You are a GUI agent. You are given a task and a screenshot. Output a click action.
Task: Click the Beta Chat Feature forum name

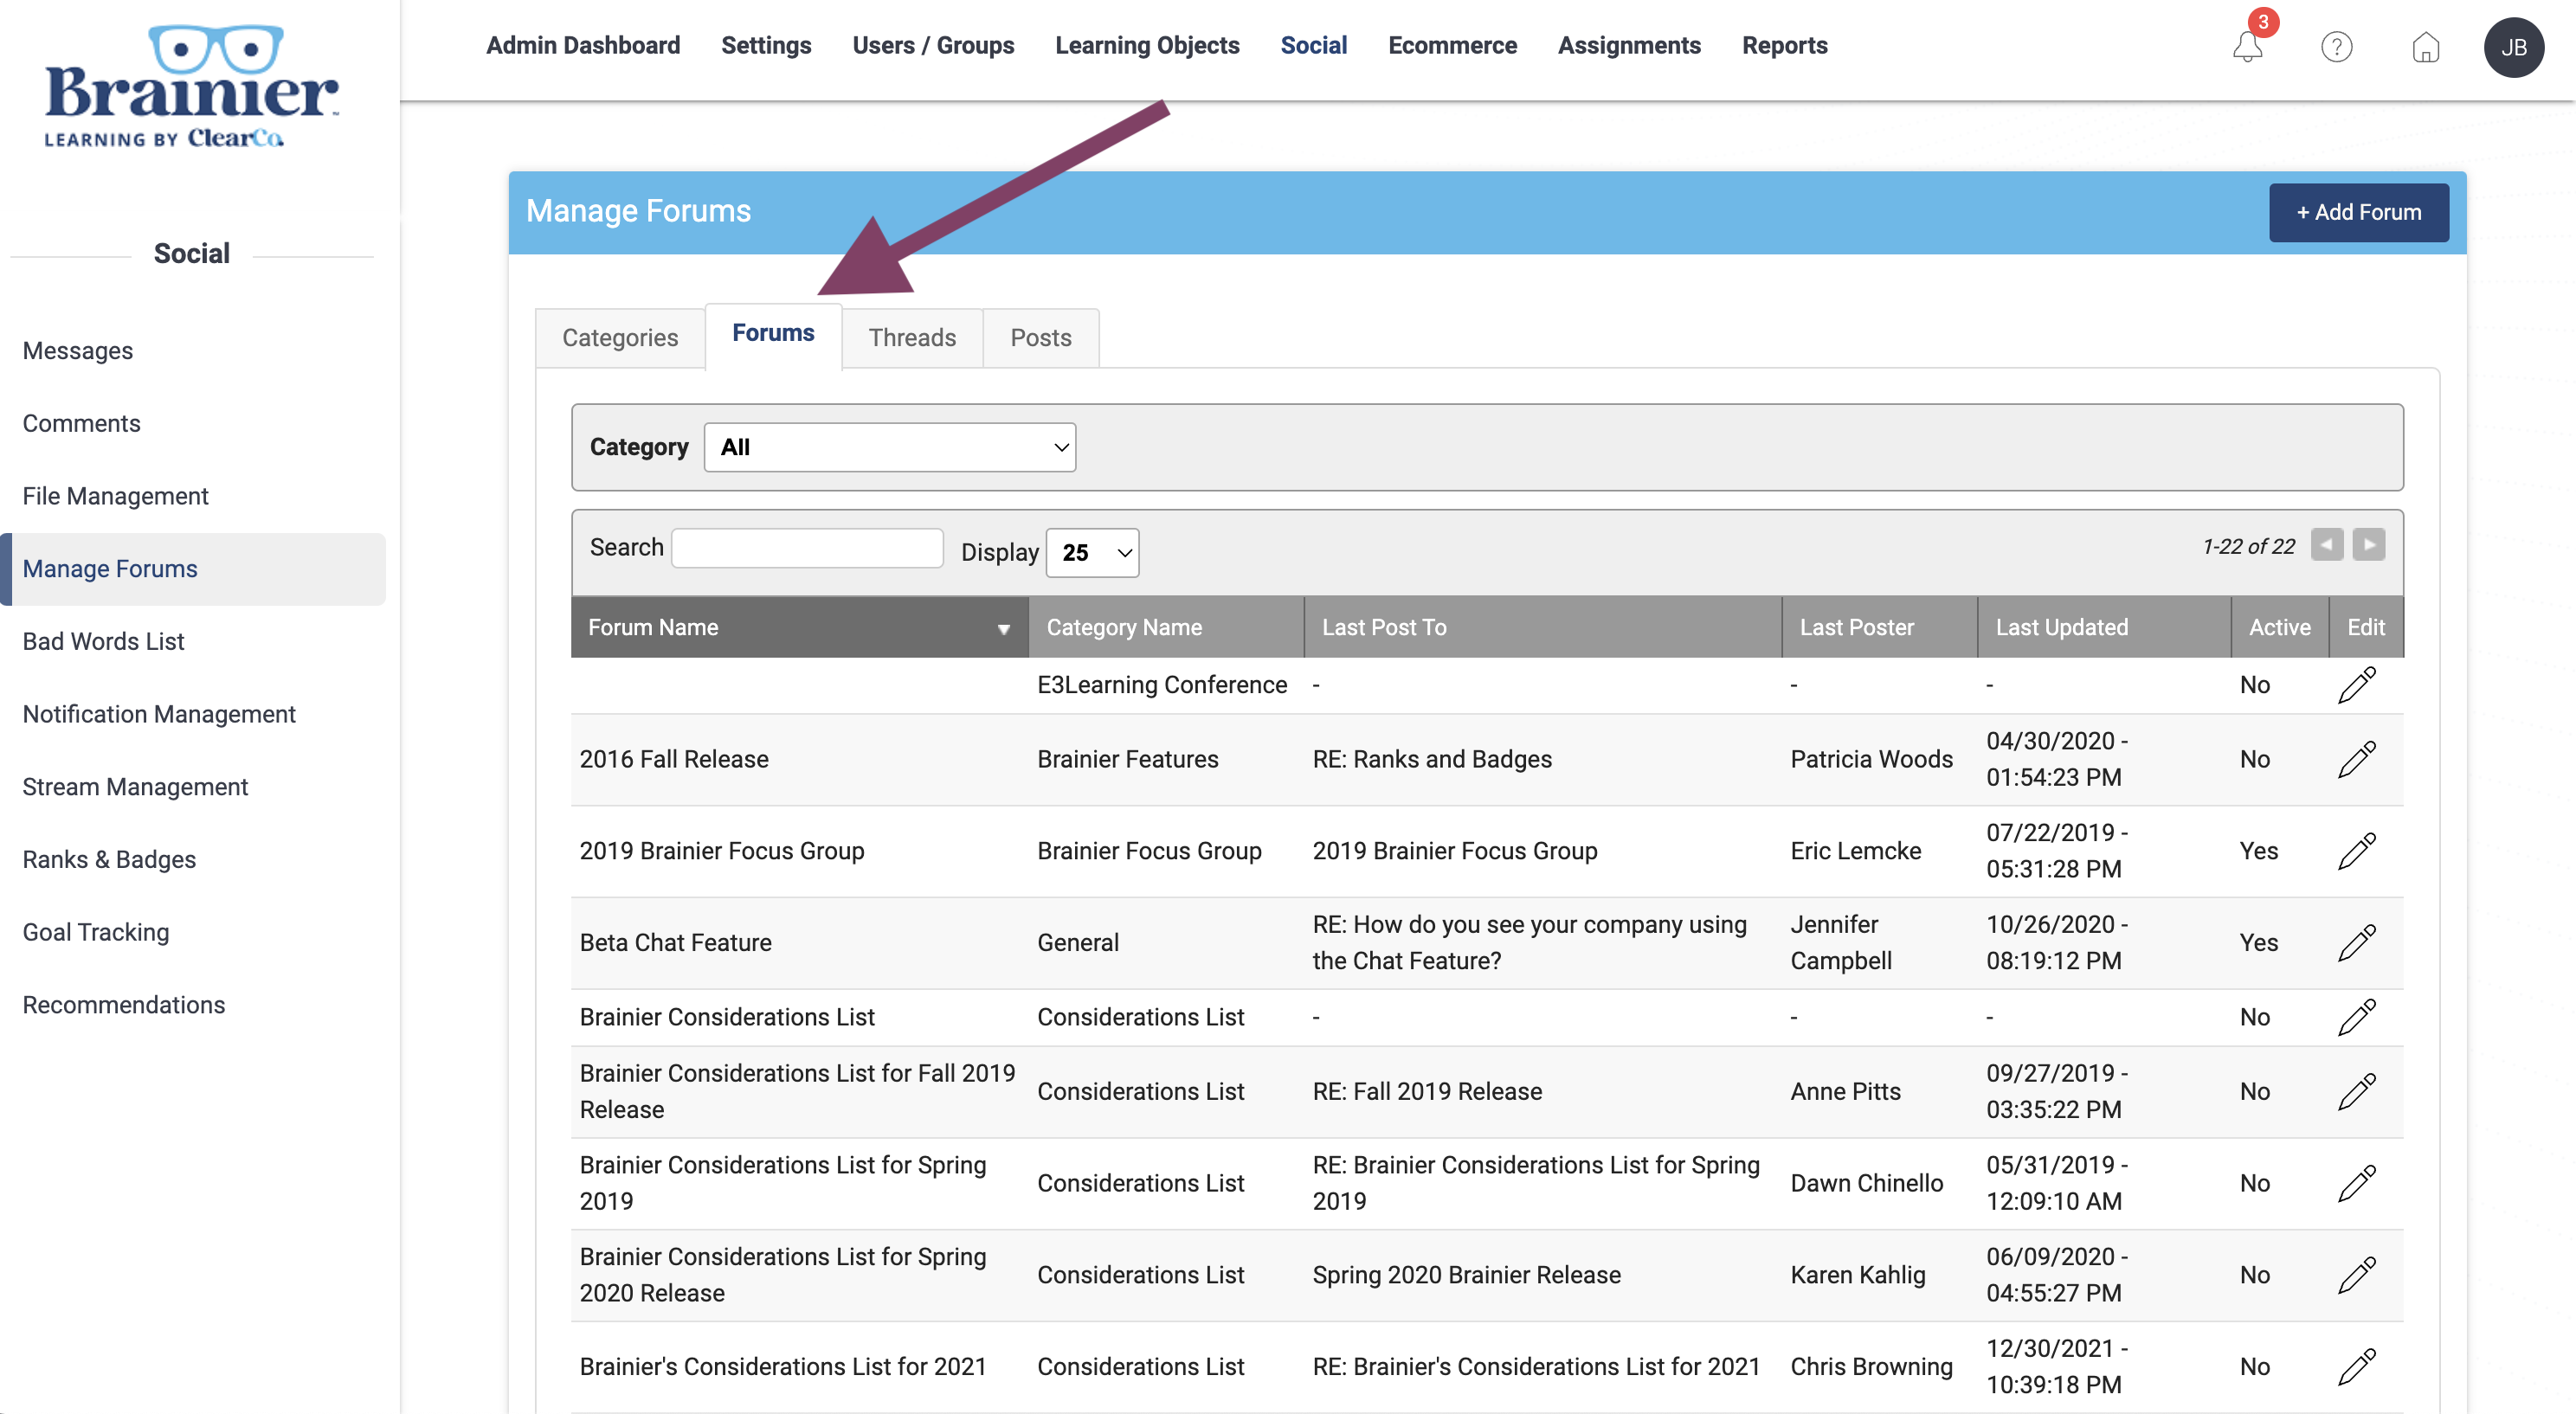click(x=676, y=943)
